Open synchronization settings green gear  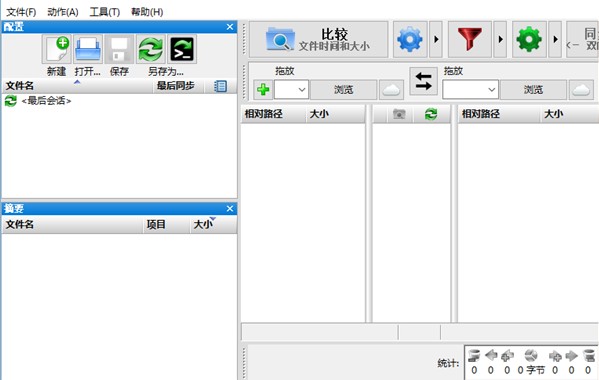click(x=529, y=39)
